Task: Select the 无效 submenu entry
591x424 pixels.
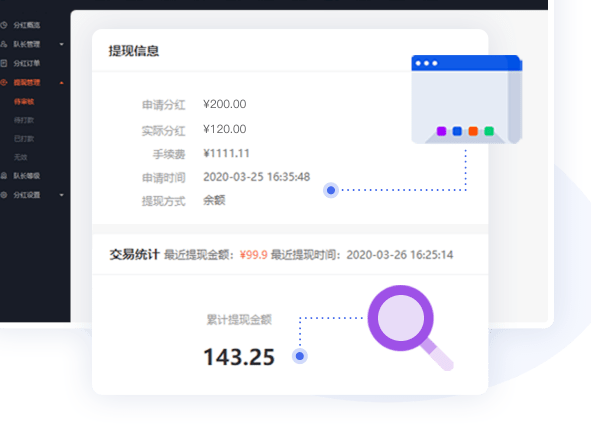Action: (x=21, y=157)
